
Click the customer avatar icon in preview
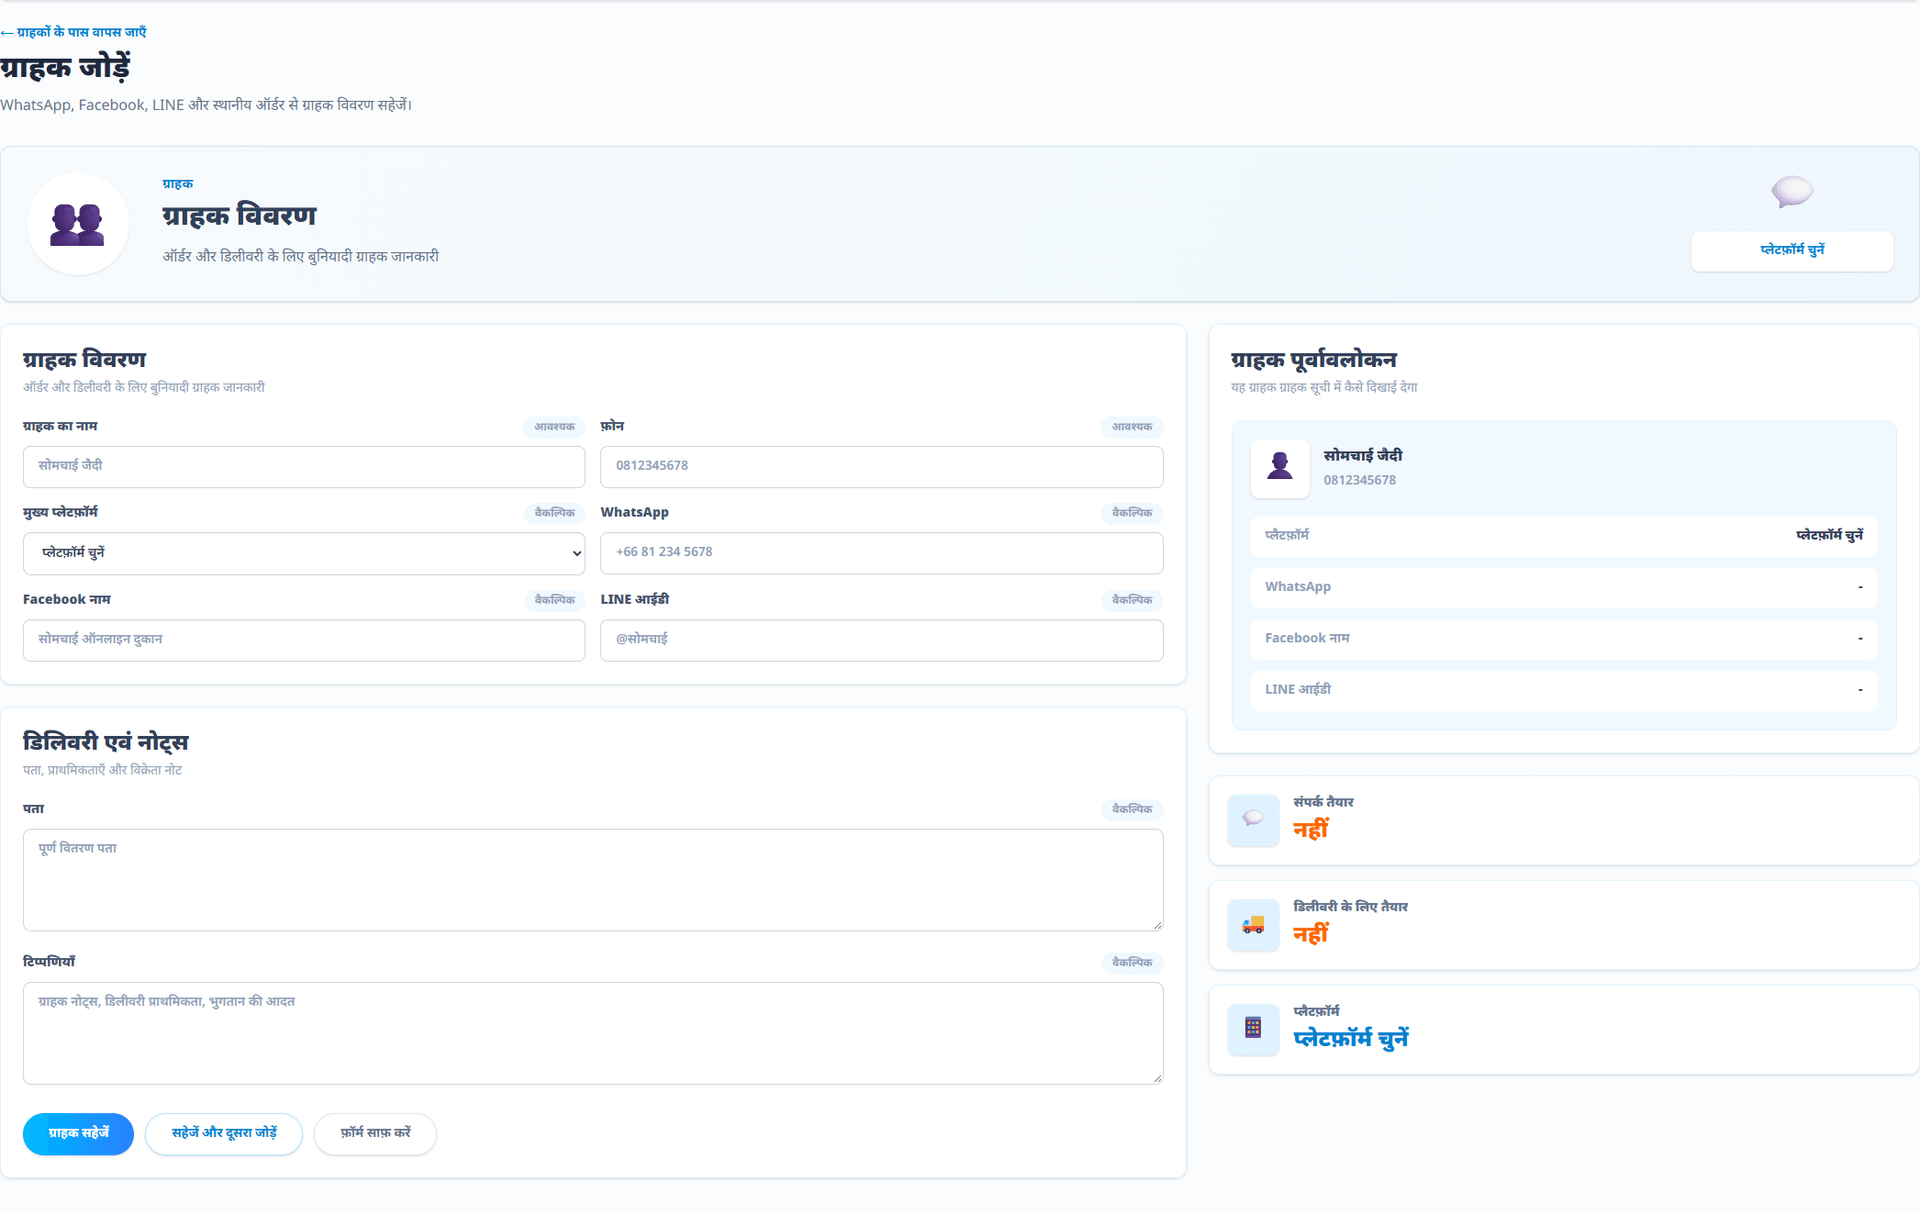click(1279, 467)
